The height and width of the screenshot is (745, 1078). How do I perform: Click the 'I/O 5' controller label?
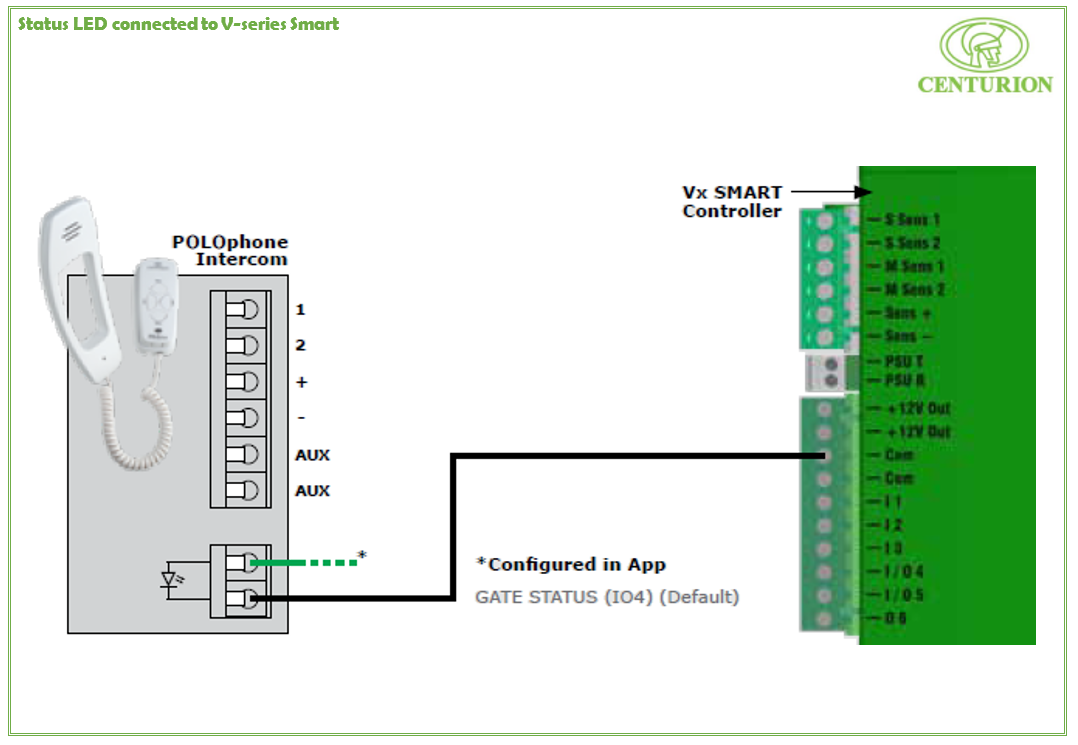[x=903, y=595]
